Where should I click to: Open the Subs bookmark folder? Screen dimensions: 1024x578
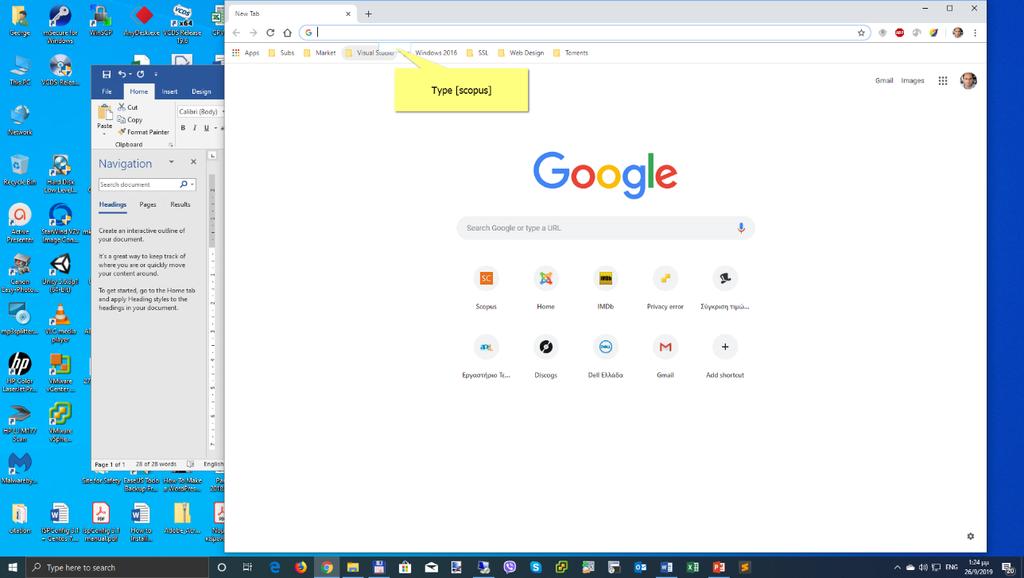click(281, 53)
